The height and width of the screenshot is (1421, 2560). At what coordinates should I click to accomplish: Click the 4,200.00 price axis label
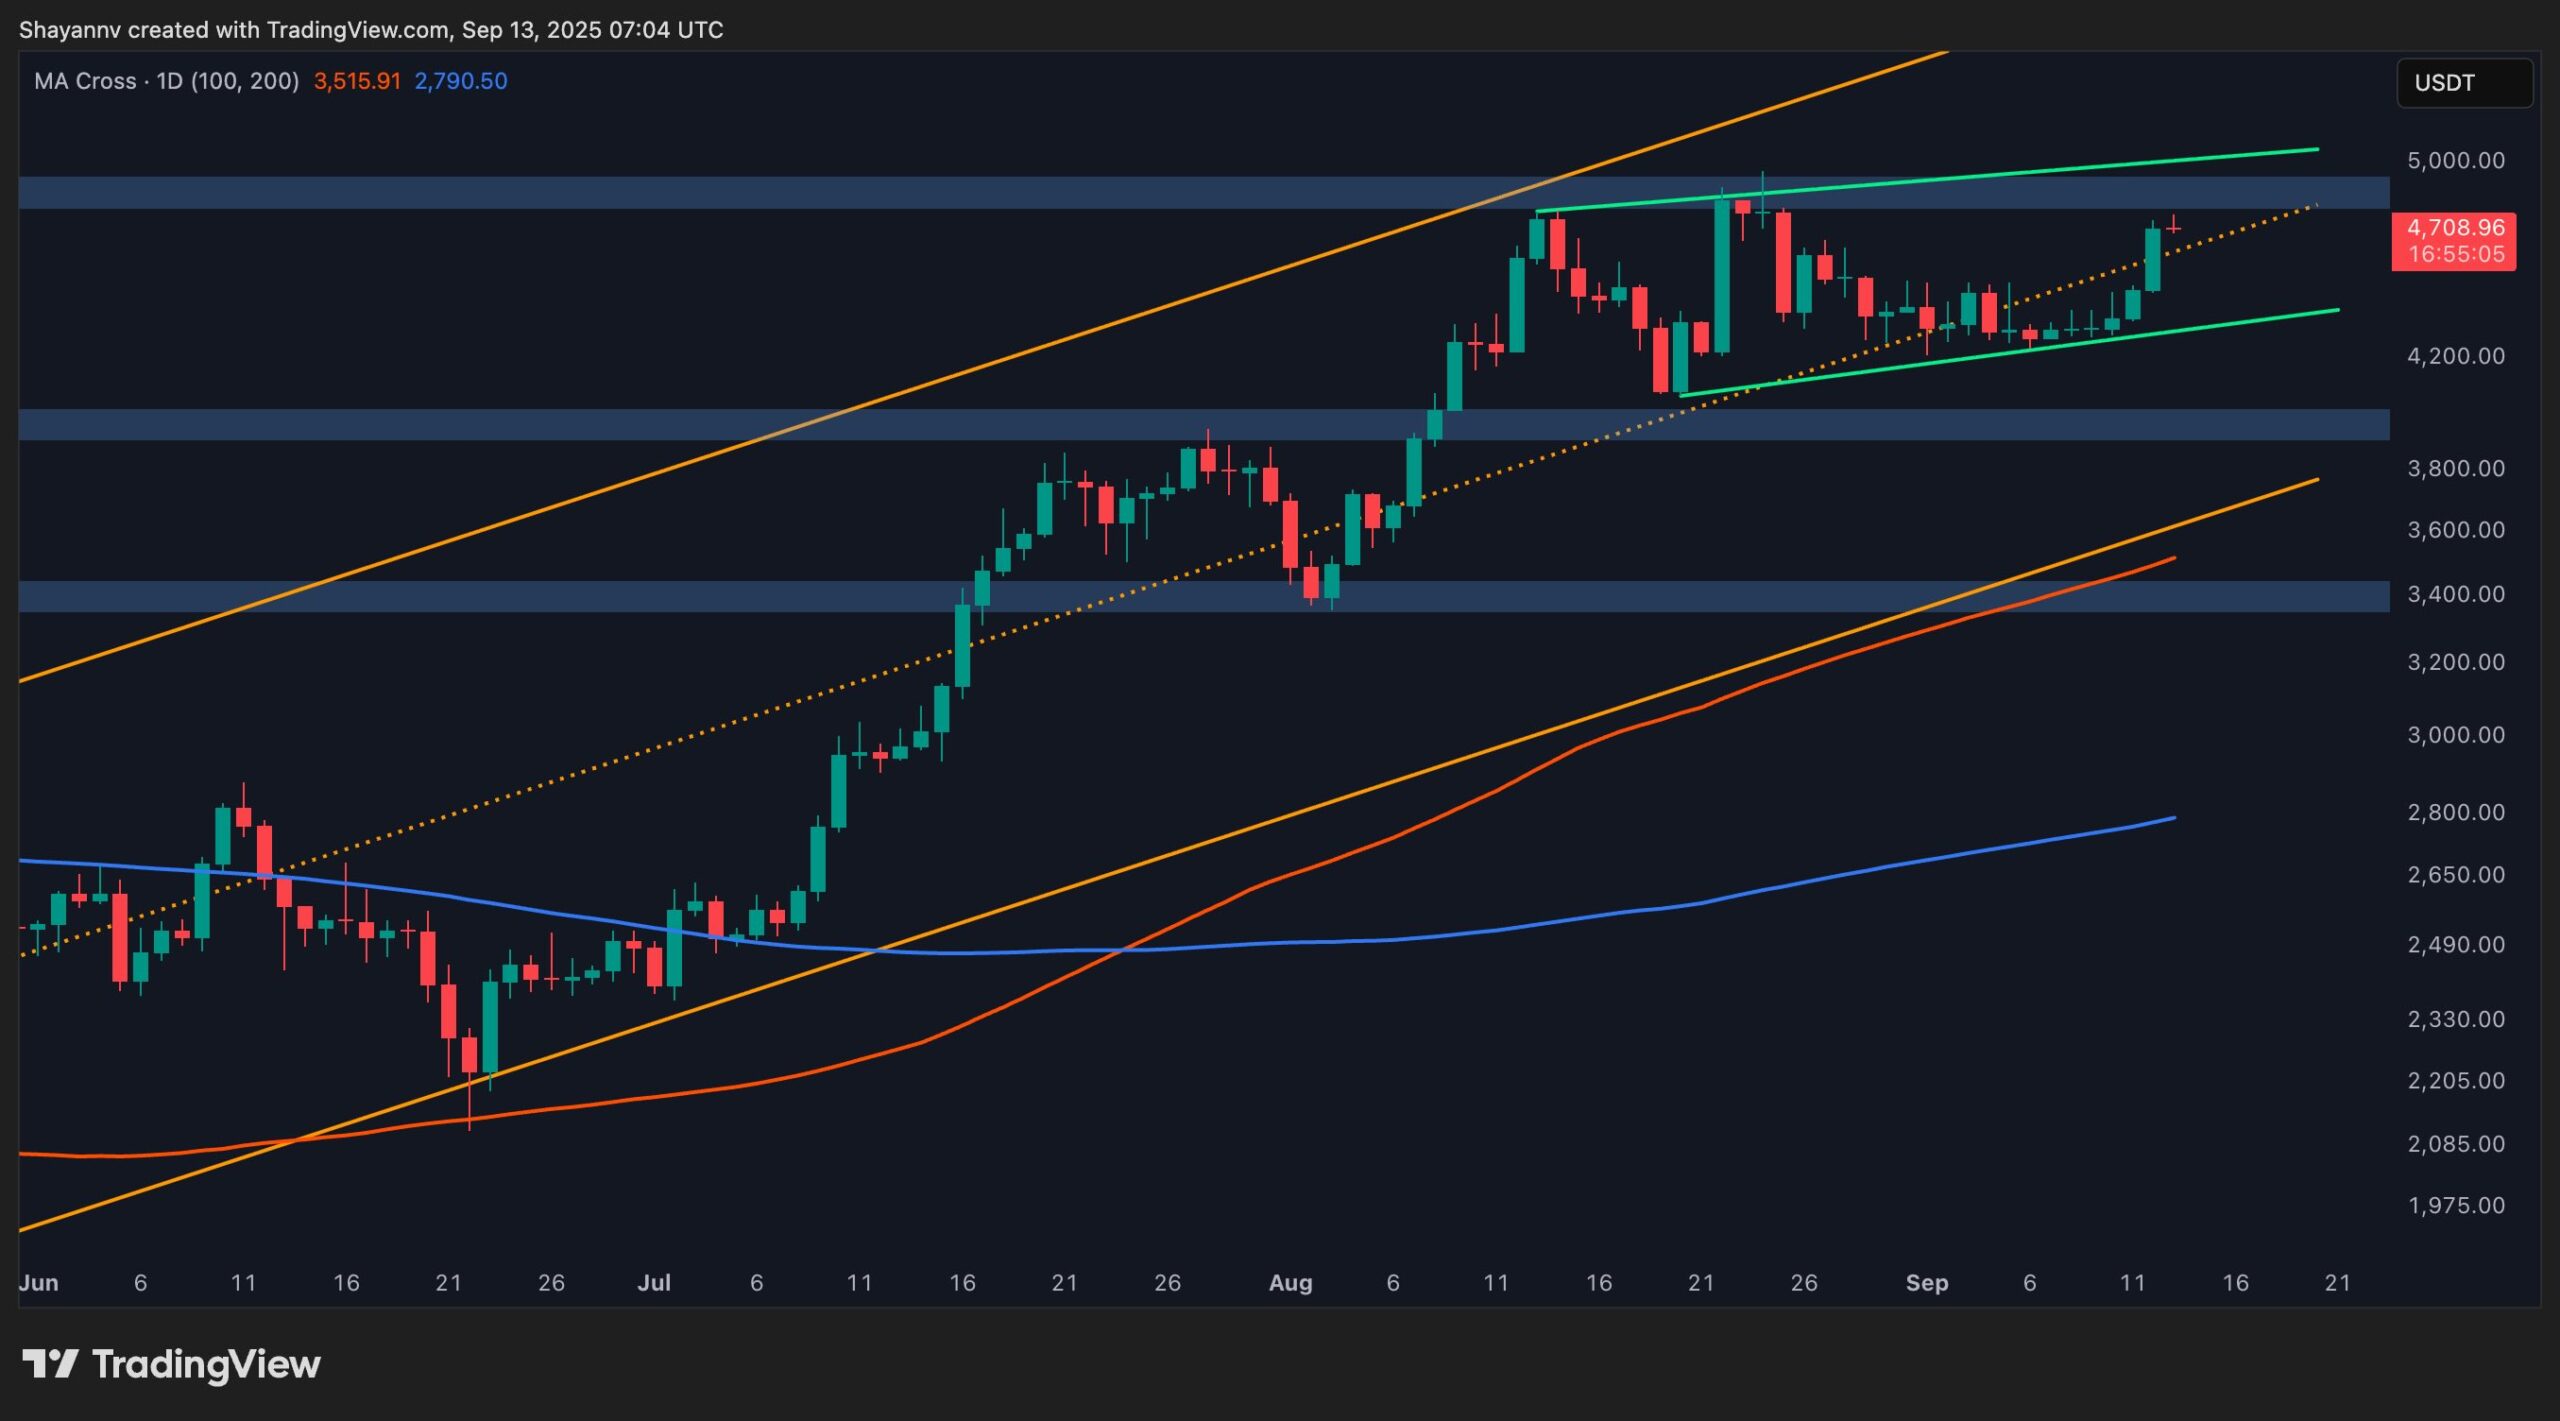pos(2455,356)
